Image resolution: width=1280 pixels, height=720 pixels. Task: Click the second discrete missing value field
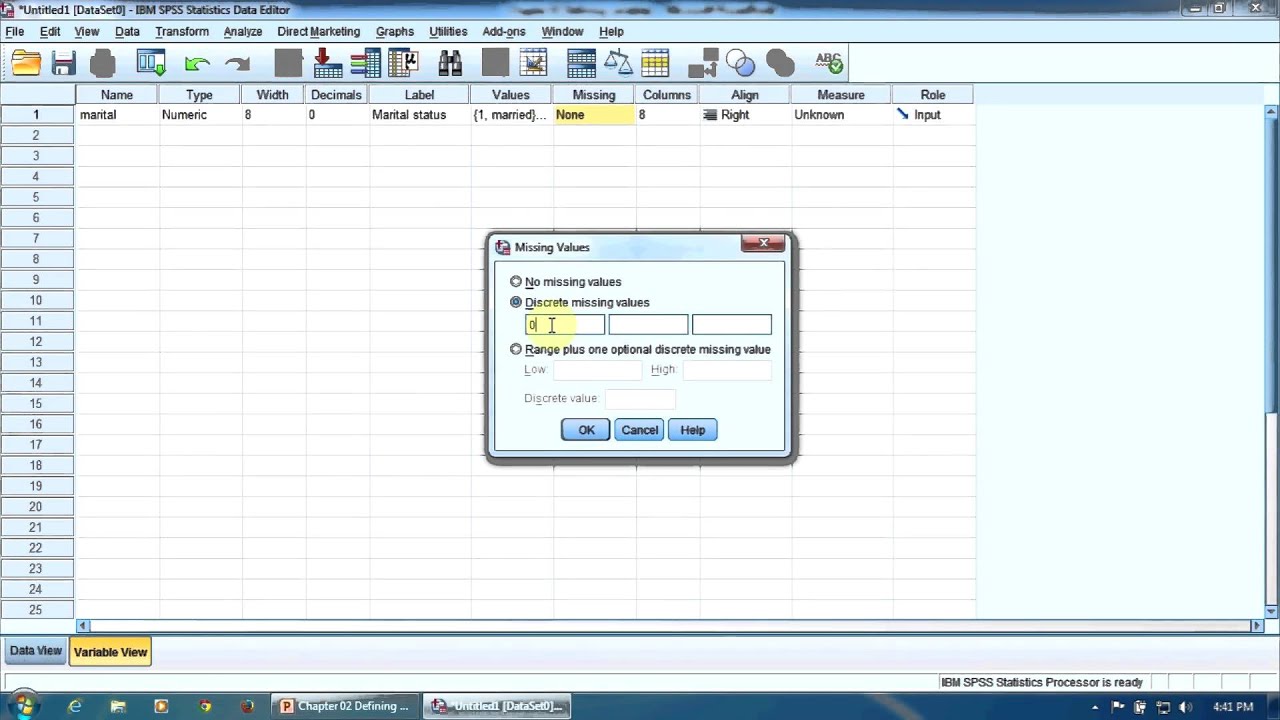648,325
